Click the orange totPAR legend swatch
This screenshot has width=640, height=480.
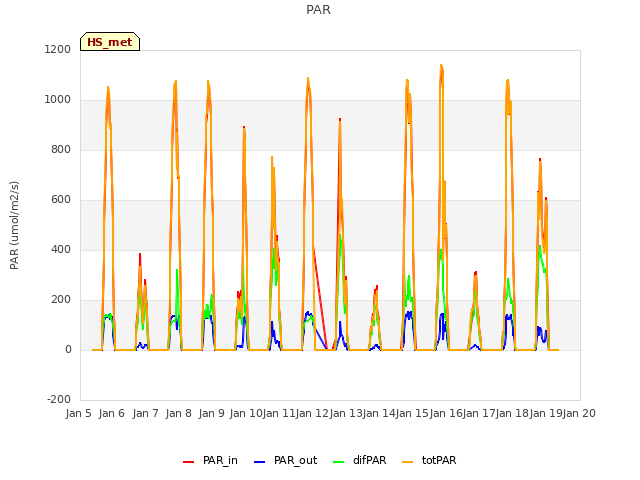(x=408, y=462)
